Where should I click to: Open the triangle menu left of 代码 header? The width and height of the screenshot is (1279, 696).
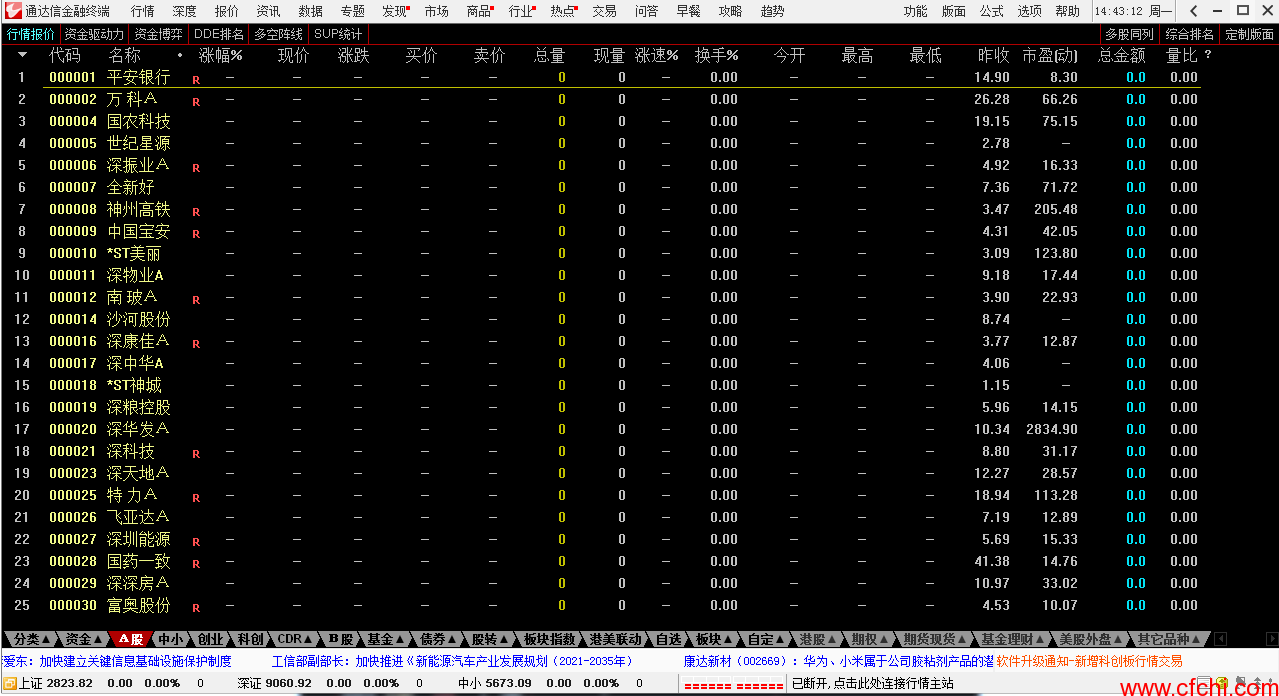(22, 55)
